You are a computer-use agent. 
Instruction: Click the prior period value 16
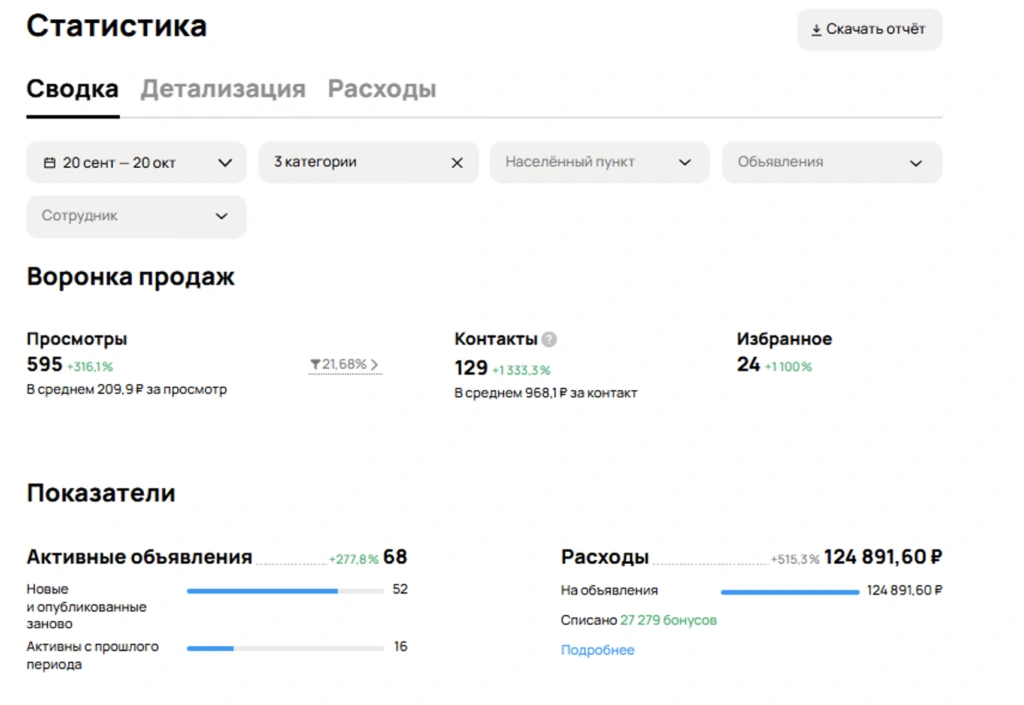coord(400,647)
